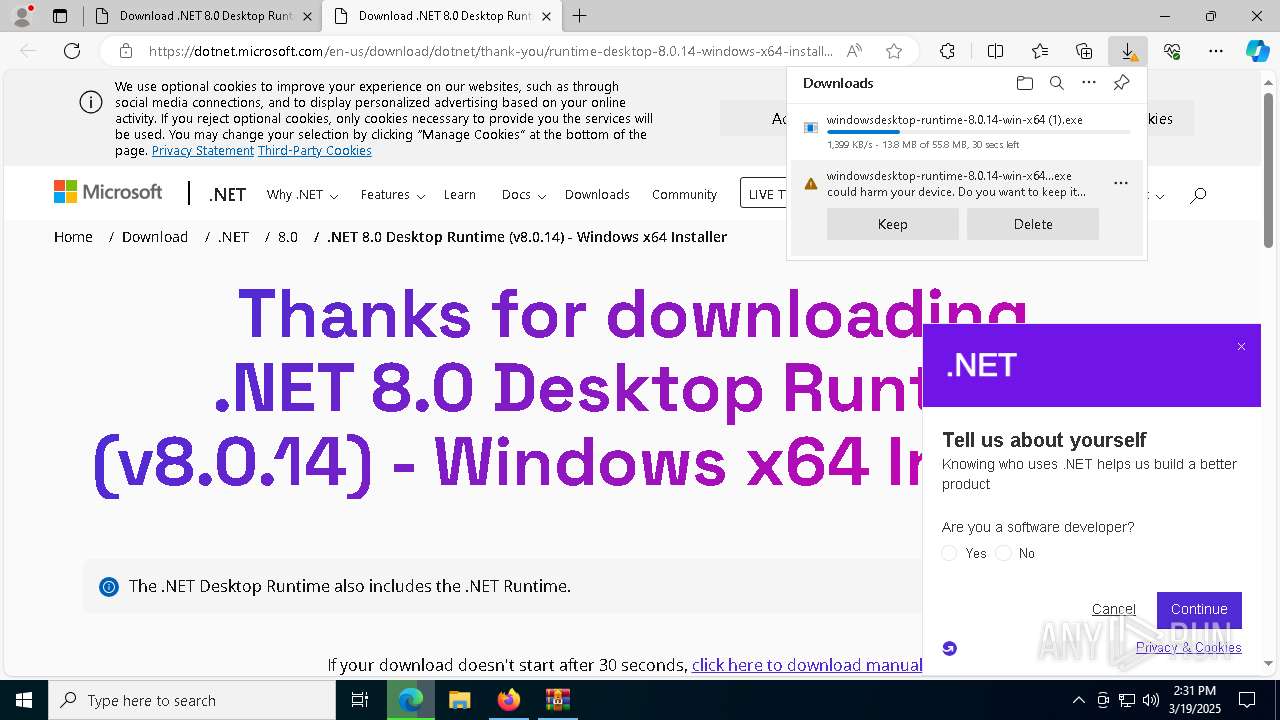Viewport: 1280px width, 720px height.
Task: Open Collections icon
Action: click(1084, 51)
